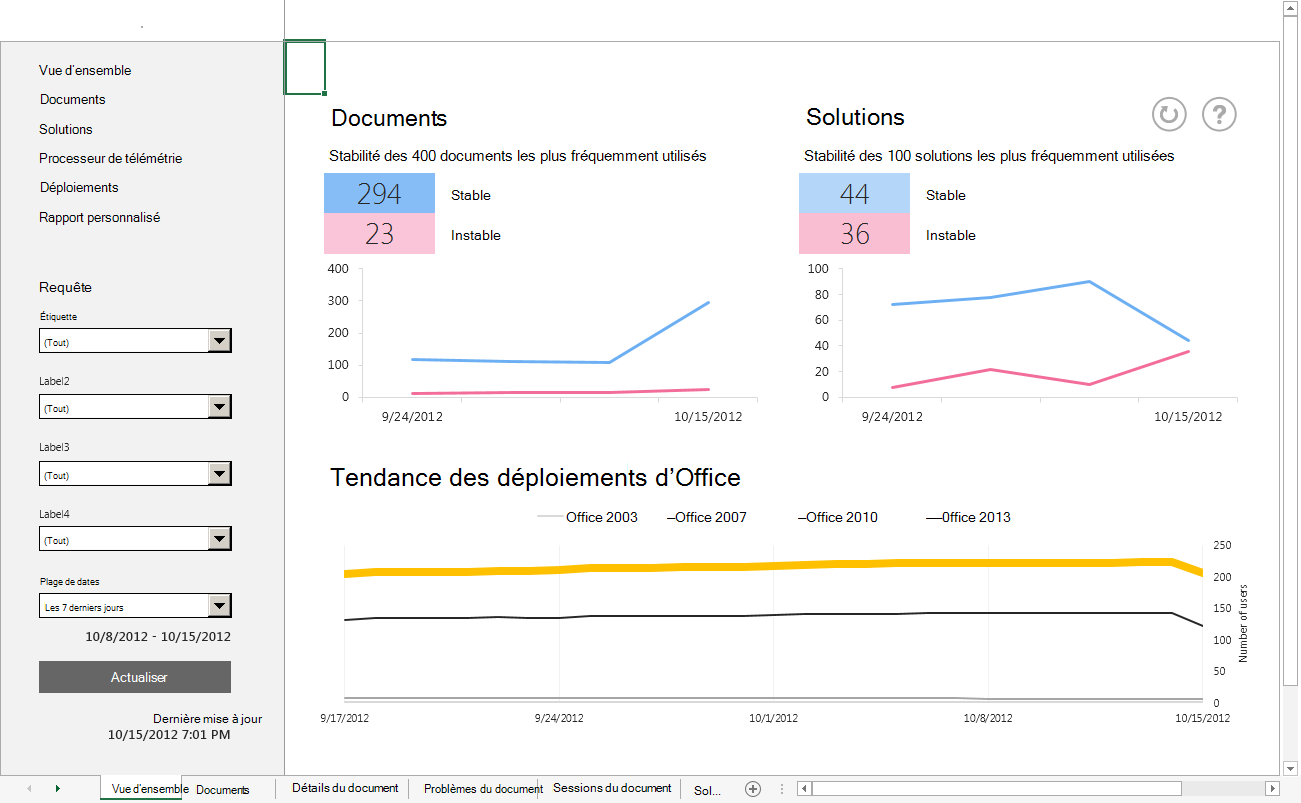Viewport: 1301px width, 803px height.
Task: Open the Détails du document tab
Action: pyautogui.click(x=345, y=789)
